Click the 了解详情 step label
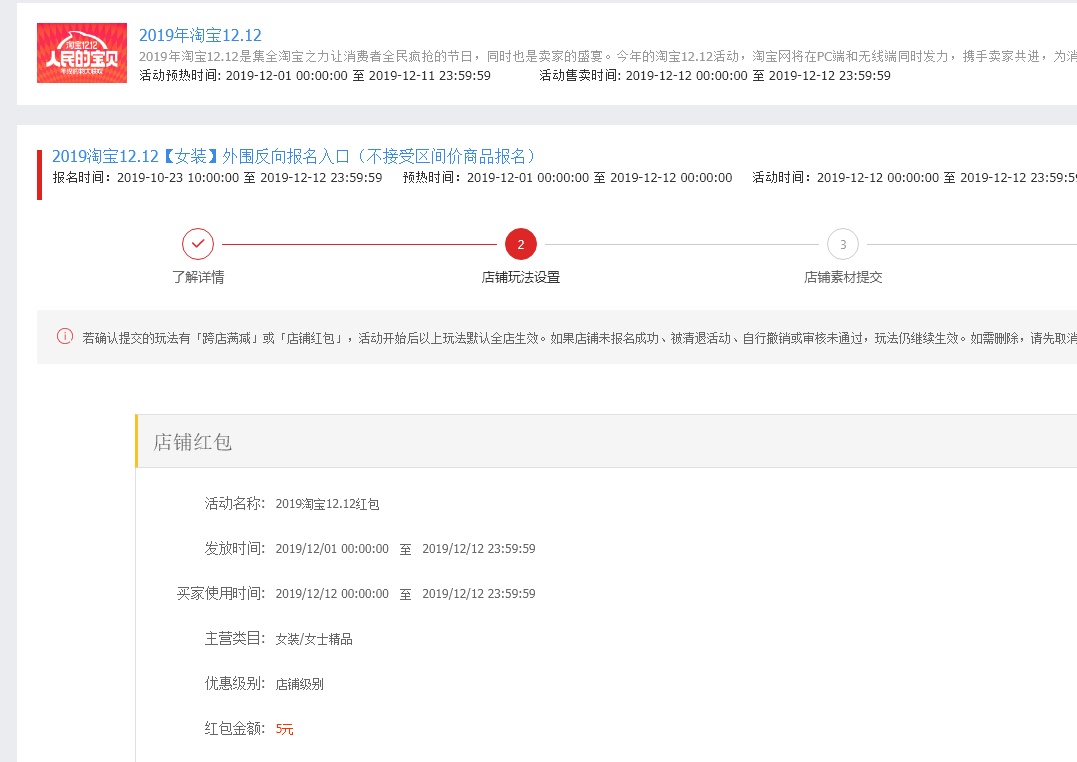This screenshot has width=1077, height=762. [198, 277]
